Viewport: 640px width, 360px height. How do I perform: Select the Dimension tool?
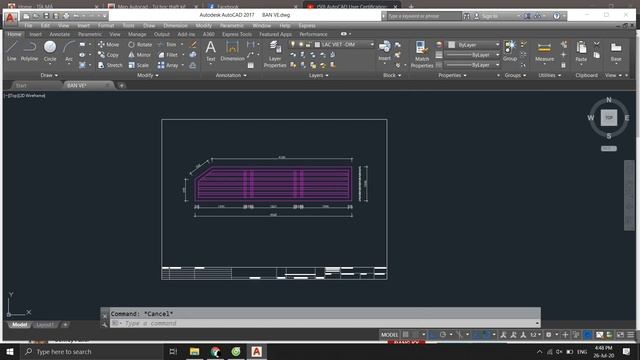click(232, 51)
